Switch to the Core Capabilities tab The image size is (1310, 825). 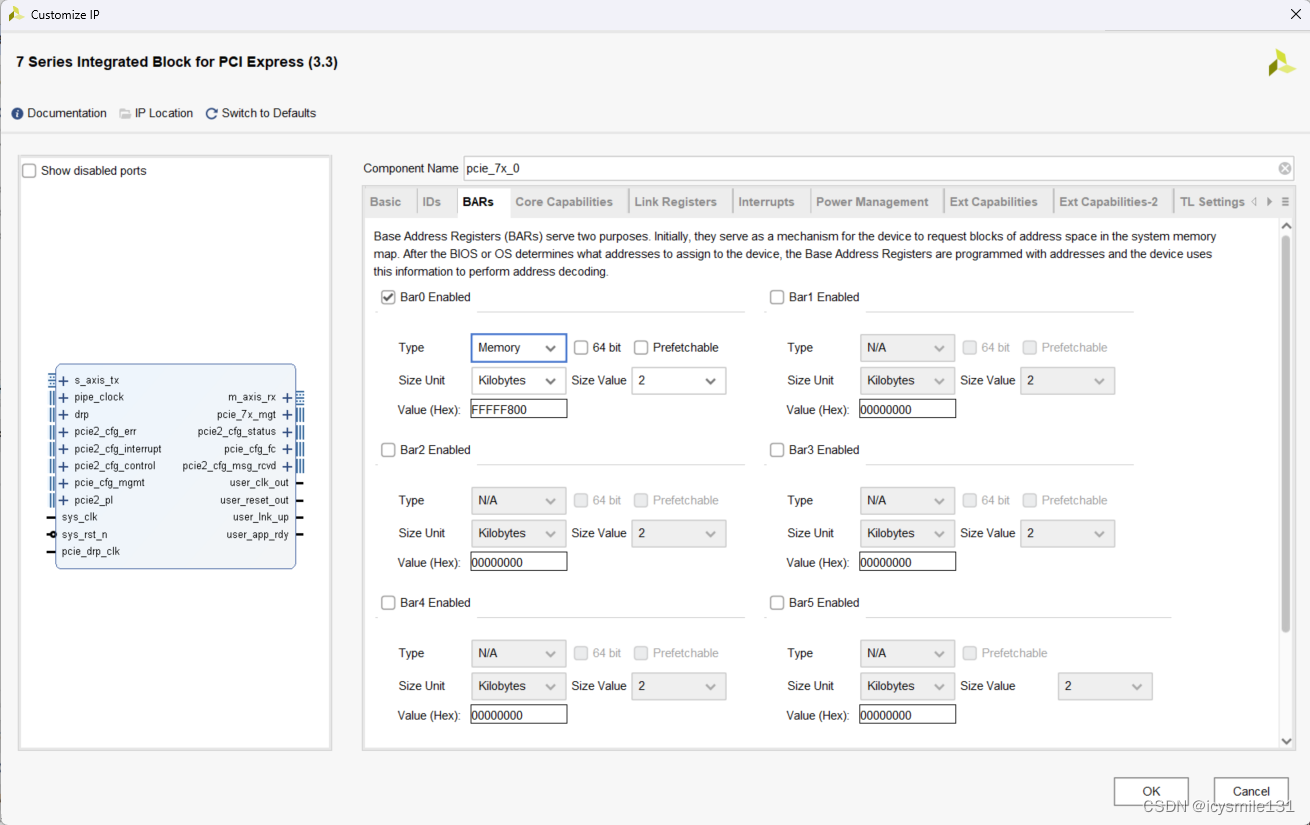[564, 202]
